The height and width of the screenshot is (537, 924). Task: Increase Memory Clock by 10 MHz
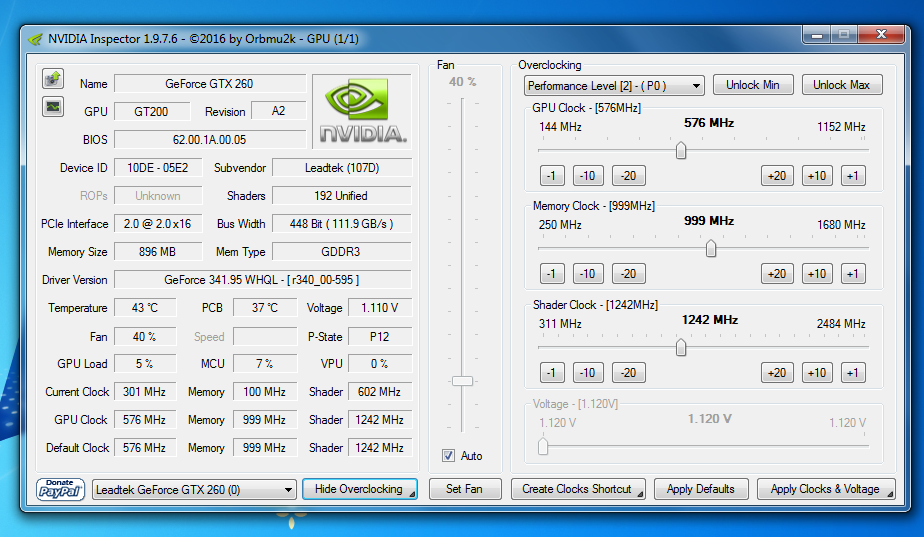pos(817,274)
